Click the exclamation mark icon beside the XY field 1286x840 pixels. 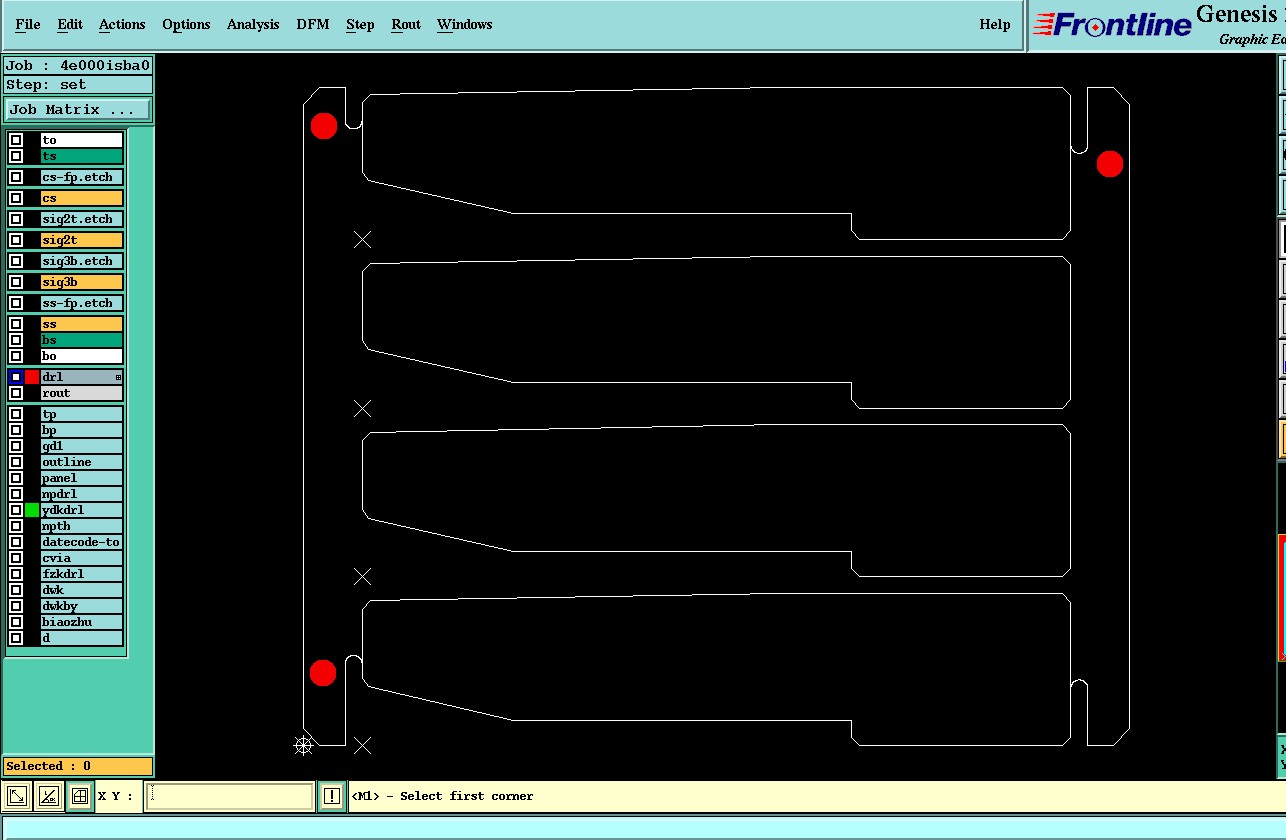(332, 796)
